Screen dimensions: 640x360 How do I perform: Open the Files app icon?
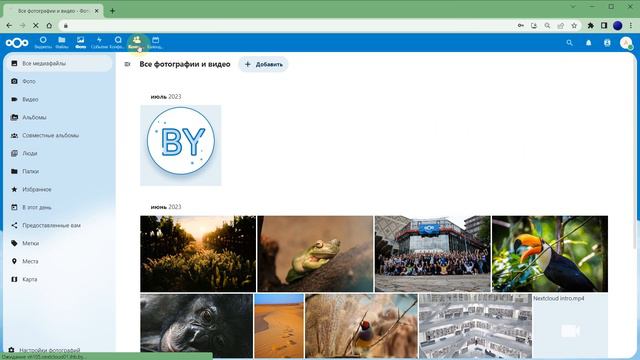(62, 42)
